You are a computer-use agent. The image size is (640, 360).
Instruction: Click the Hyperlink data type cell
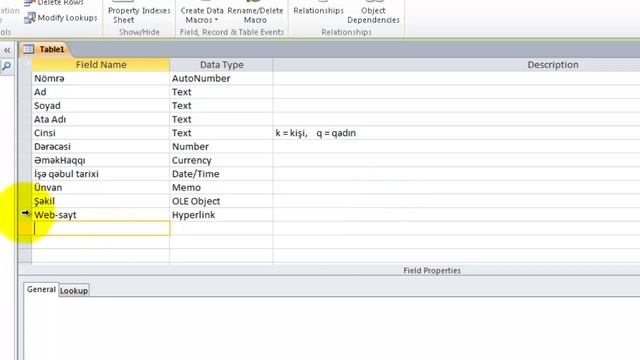tap(221, 215)
